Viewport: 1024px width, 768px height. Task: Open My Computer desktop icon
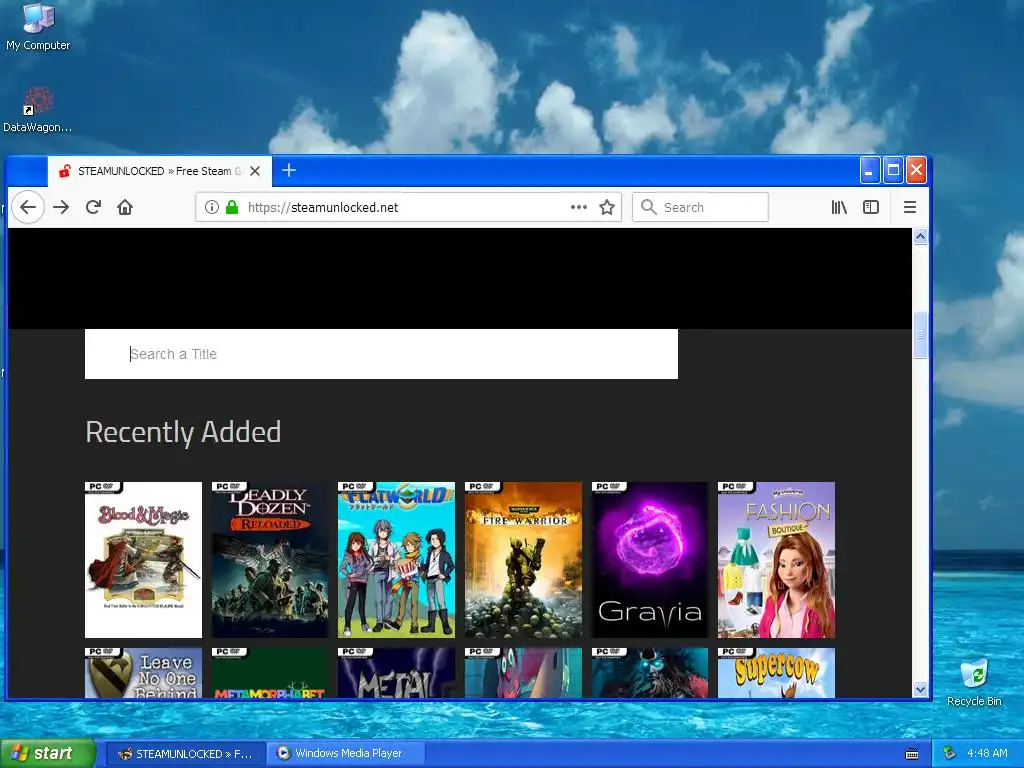pos(38,27)
